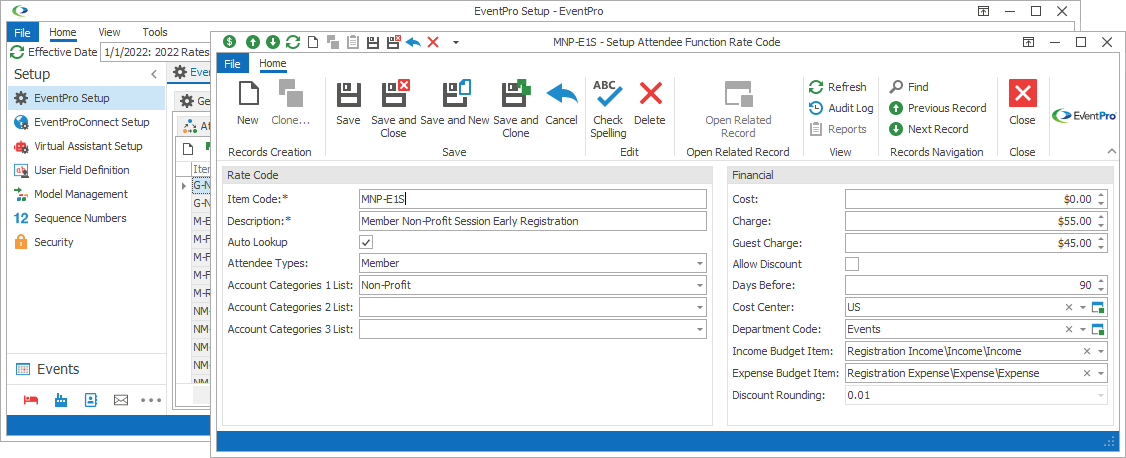Screen dimensions: 1126x458
Task: Clear Cost Center value with X
Action: [1069, 307]
